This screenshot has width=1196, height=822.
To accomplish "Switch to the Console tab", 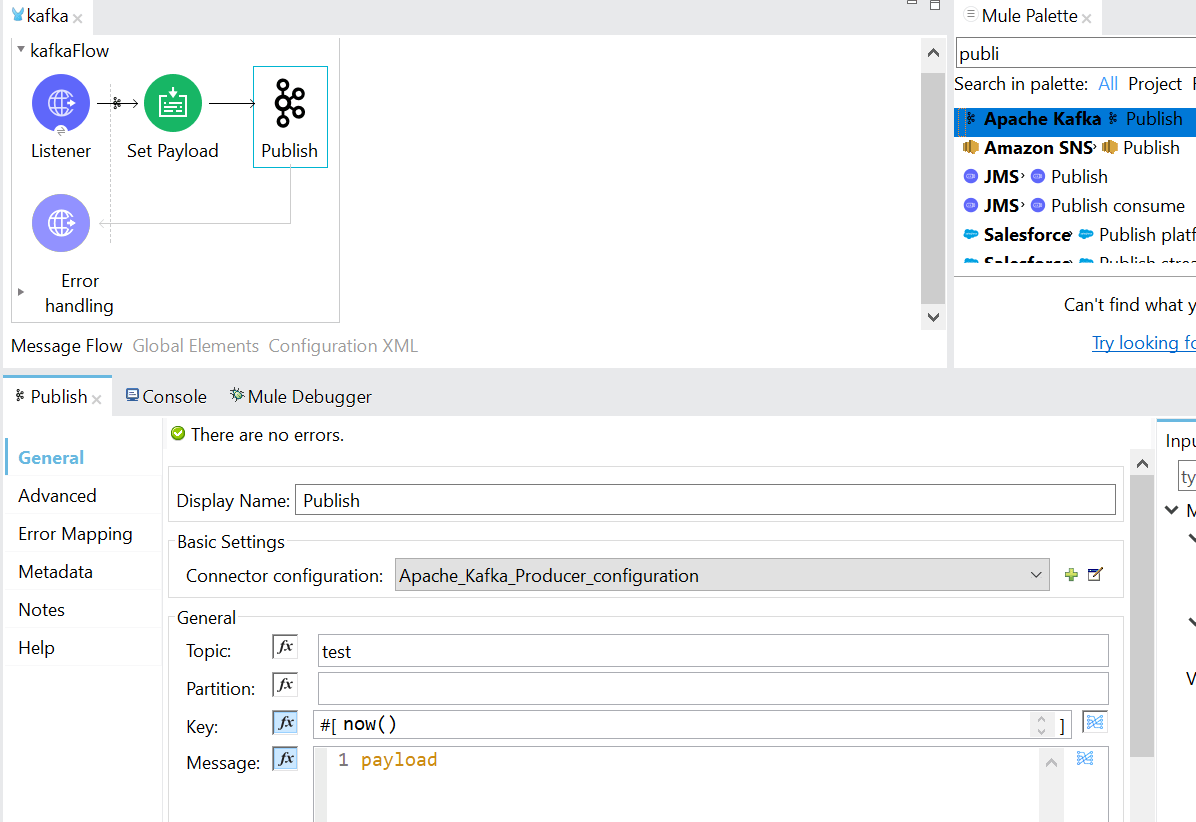I will [x=165, y=396].
